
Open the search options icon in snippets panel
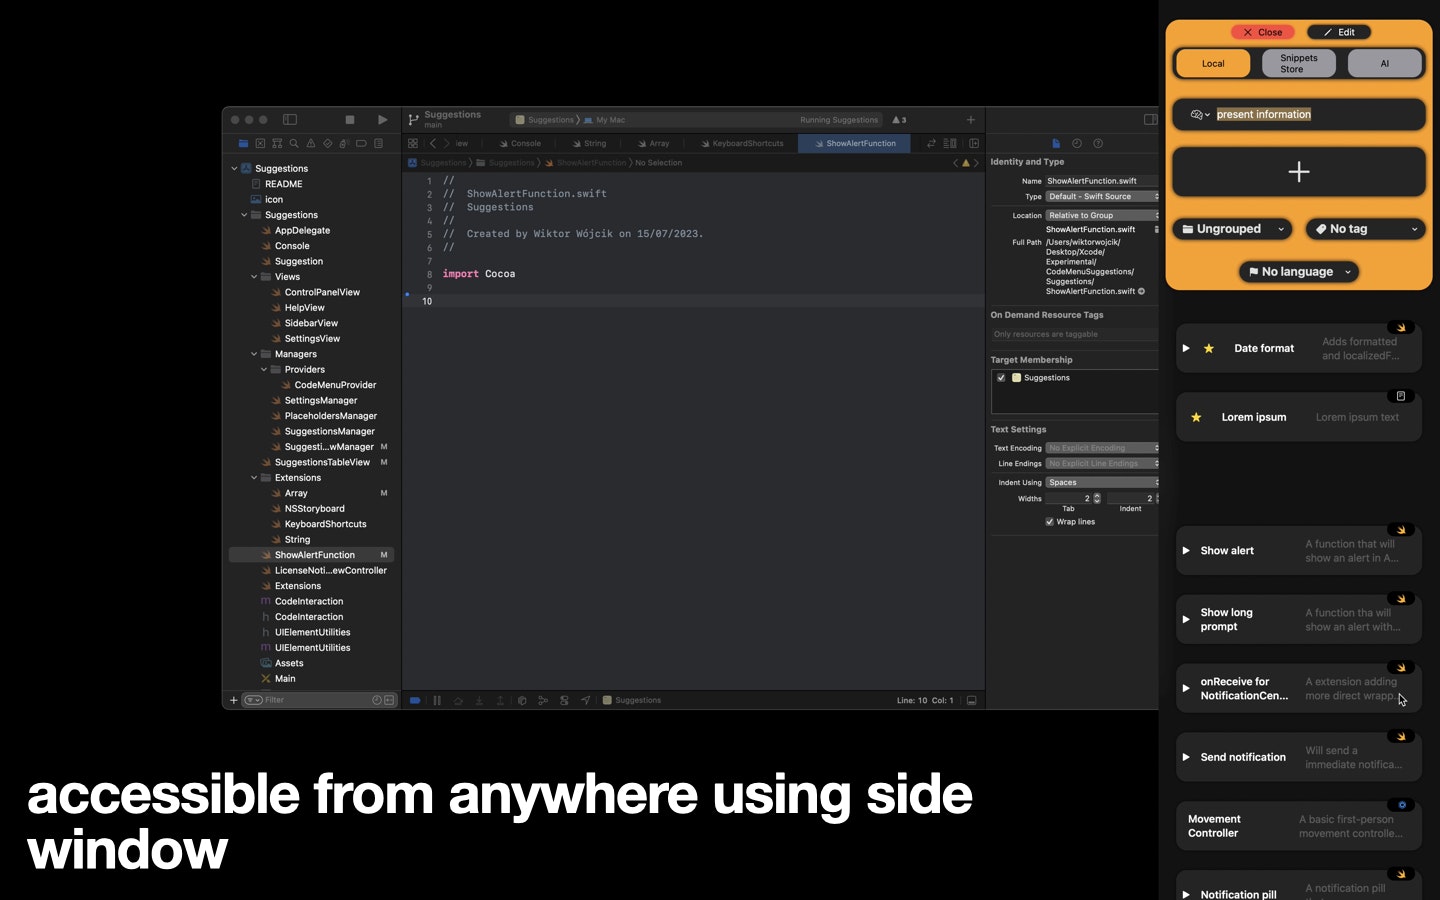coord(1199,115)
